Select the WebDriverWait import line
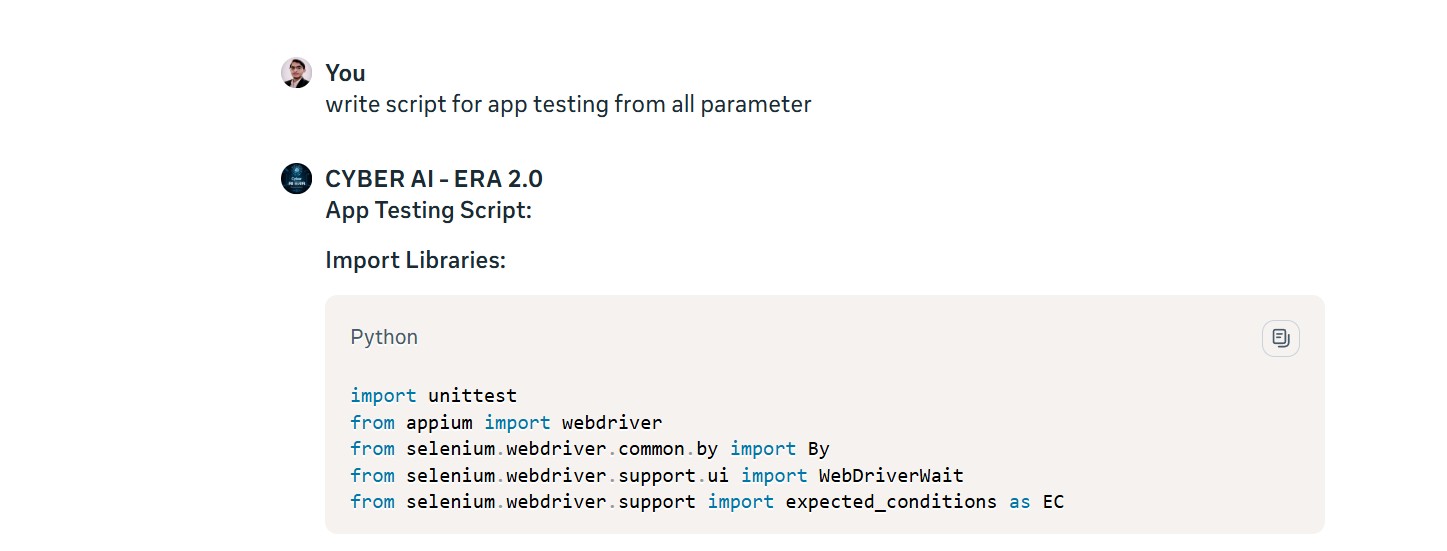This screenshot has width=1447, height=551. 657,475
